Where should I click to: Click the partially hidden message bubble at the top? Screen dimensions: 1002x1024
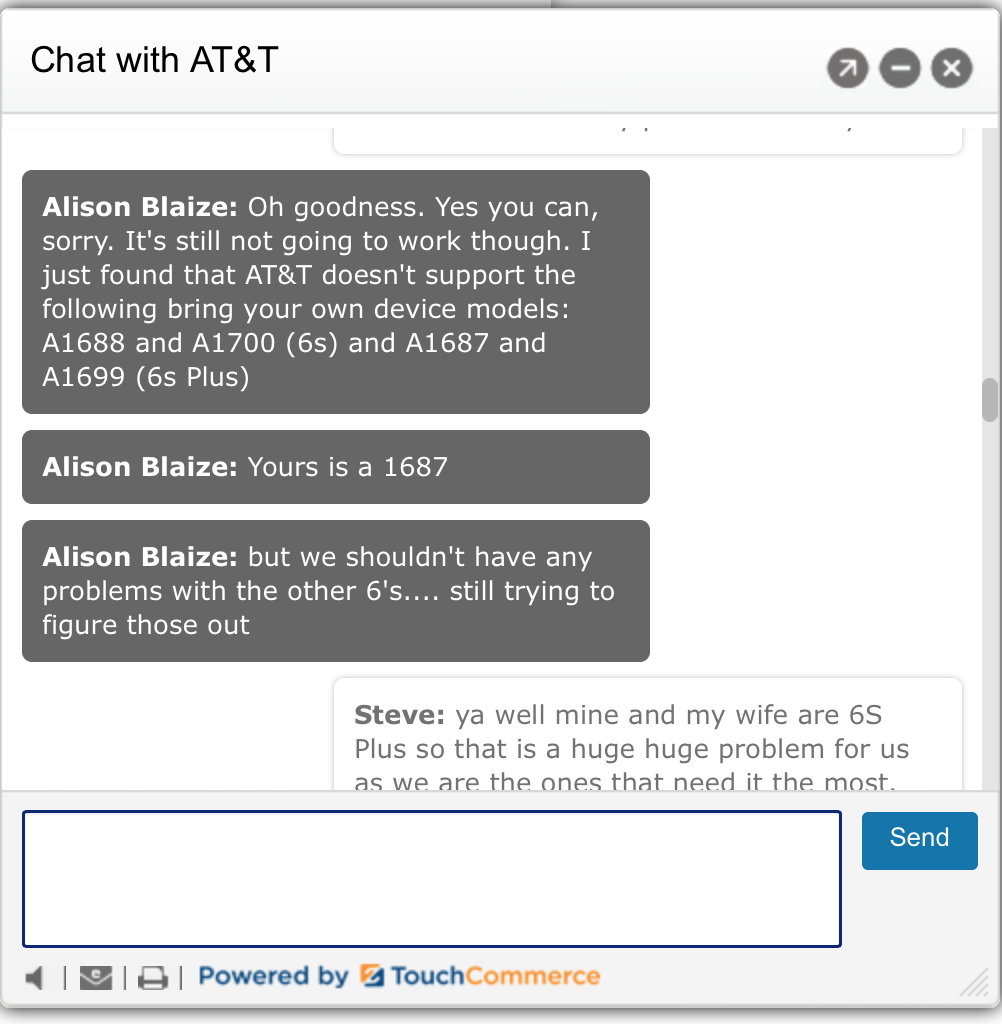click(647, 139)
